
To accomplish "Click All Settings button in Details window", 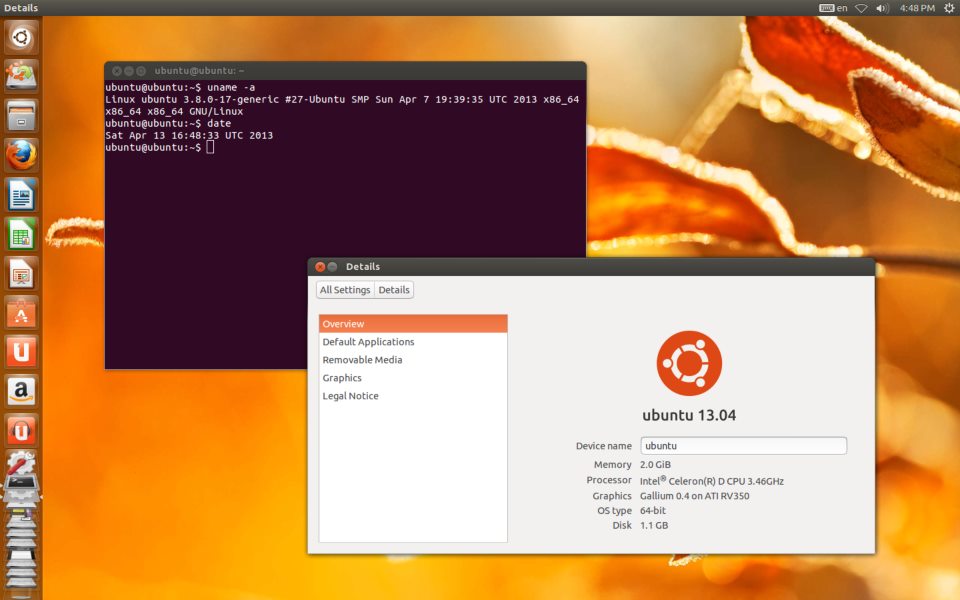I will pyautogui.click(x=345, y=290).
